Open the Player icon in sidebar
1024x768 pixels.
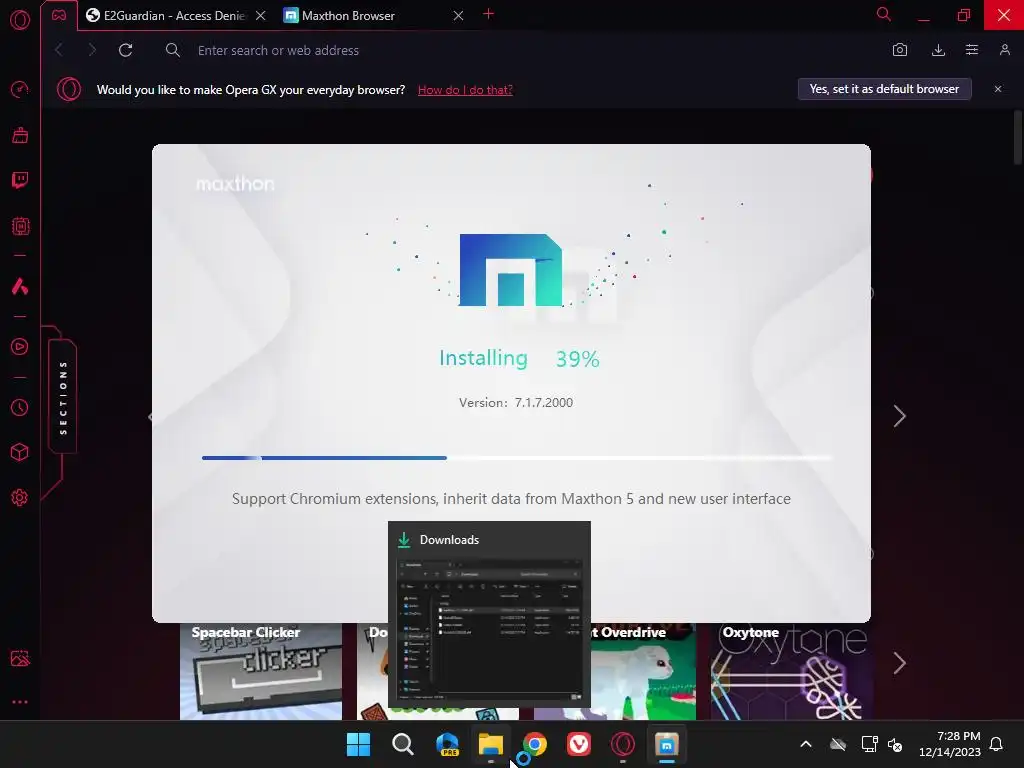click(20, 346)
